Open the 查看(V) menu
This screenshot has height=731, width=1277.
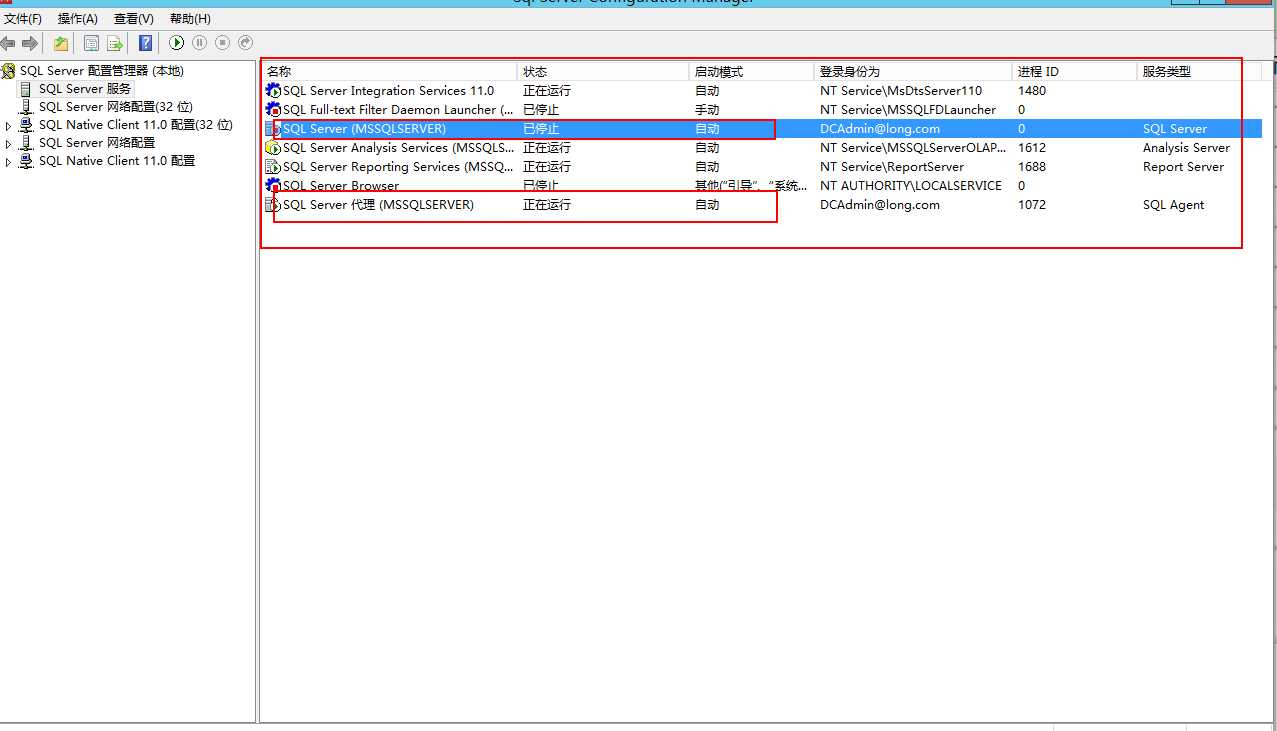[134, 19]
